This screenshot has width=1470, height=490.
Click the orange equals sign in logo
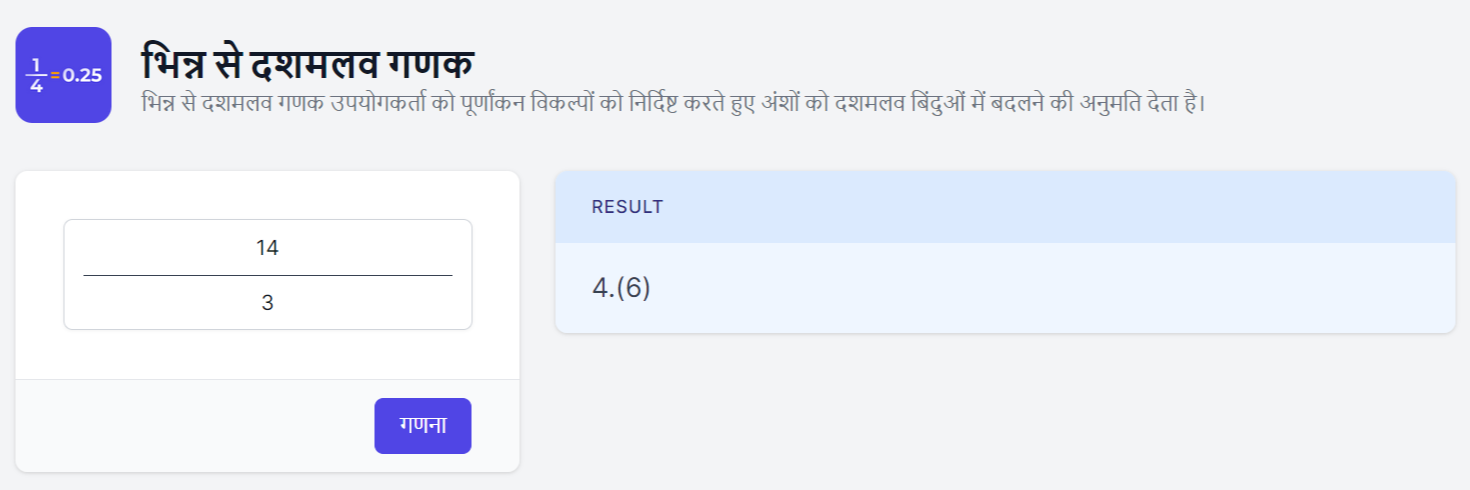click(54, 75)
